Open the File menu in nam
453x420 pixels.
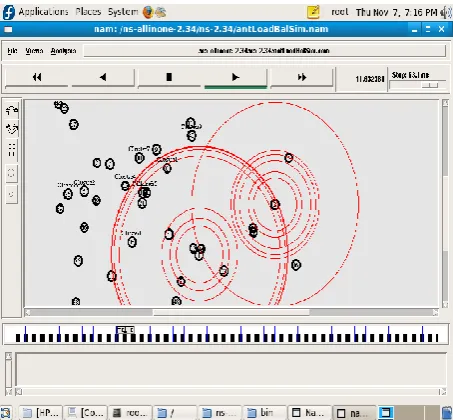[x=12, y=51]
